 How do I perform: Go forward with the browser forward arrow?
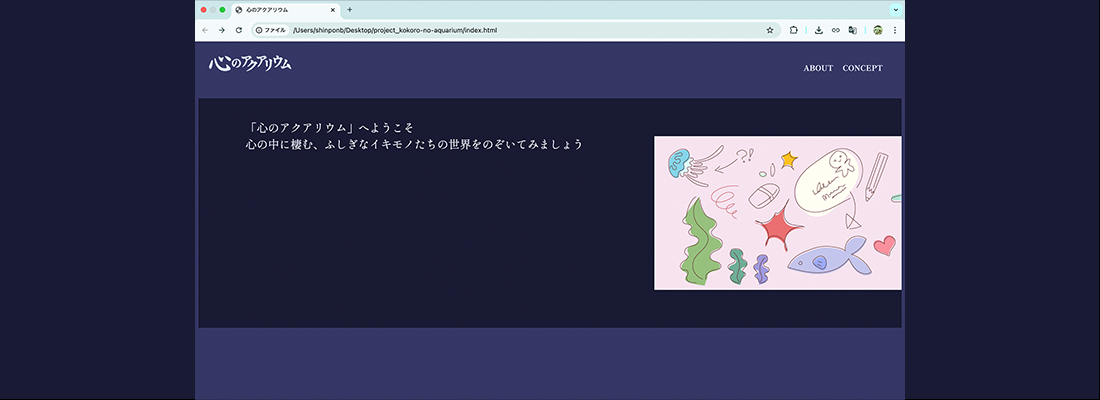tap(222, 30)
